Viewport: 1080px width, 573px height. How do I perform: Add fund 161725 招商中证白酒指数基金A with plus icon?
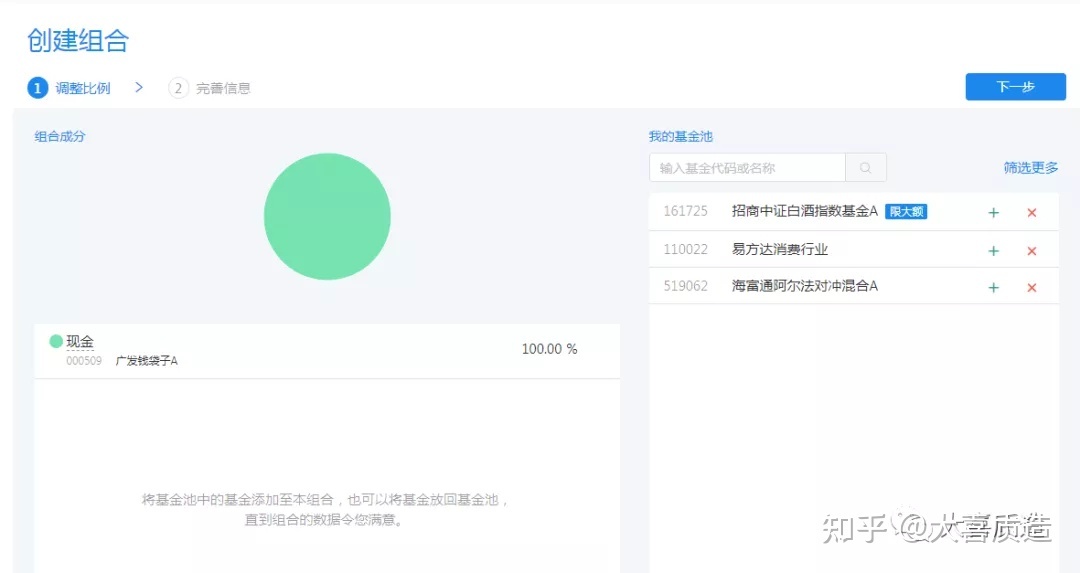(x=993, y=212)
